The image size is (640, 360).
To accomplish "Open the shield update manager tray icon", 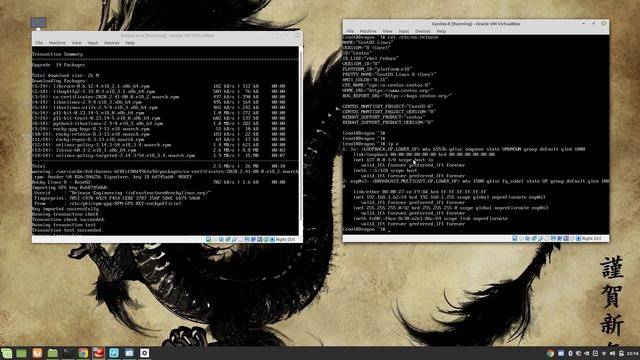I will pyautogui.click(x=578, y=353).
